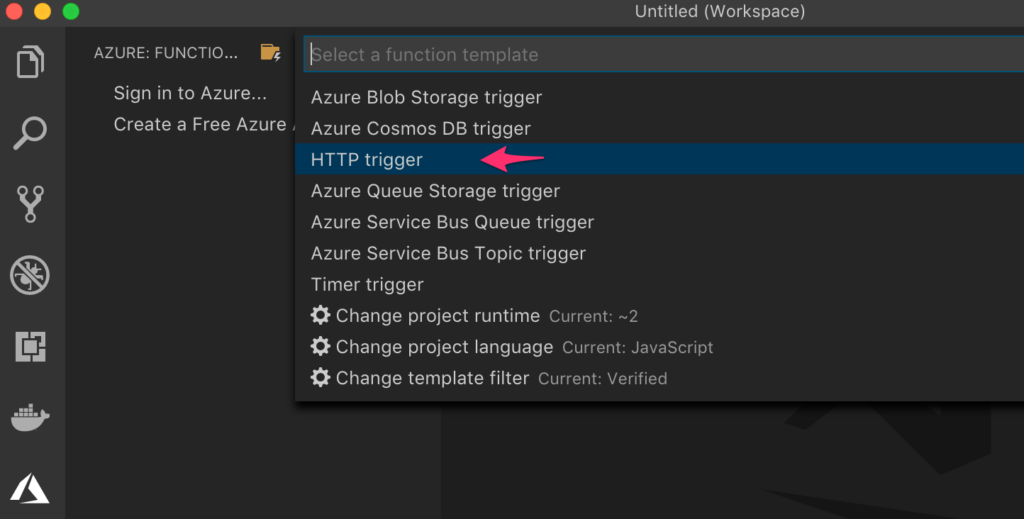This screenshot has height=519, width=1024.
Task: Choose the Azure Cosmos DB trigger template
Action: [420, 129]
